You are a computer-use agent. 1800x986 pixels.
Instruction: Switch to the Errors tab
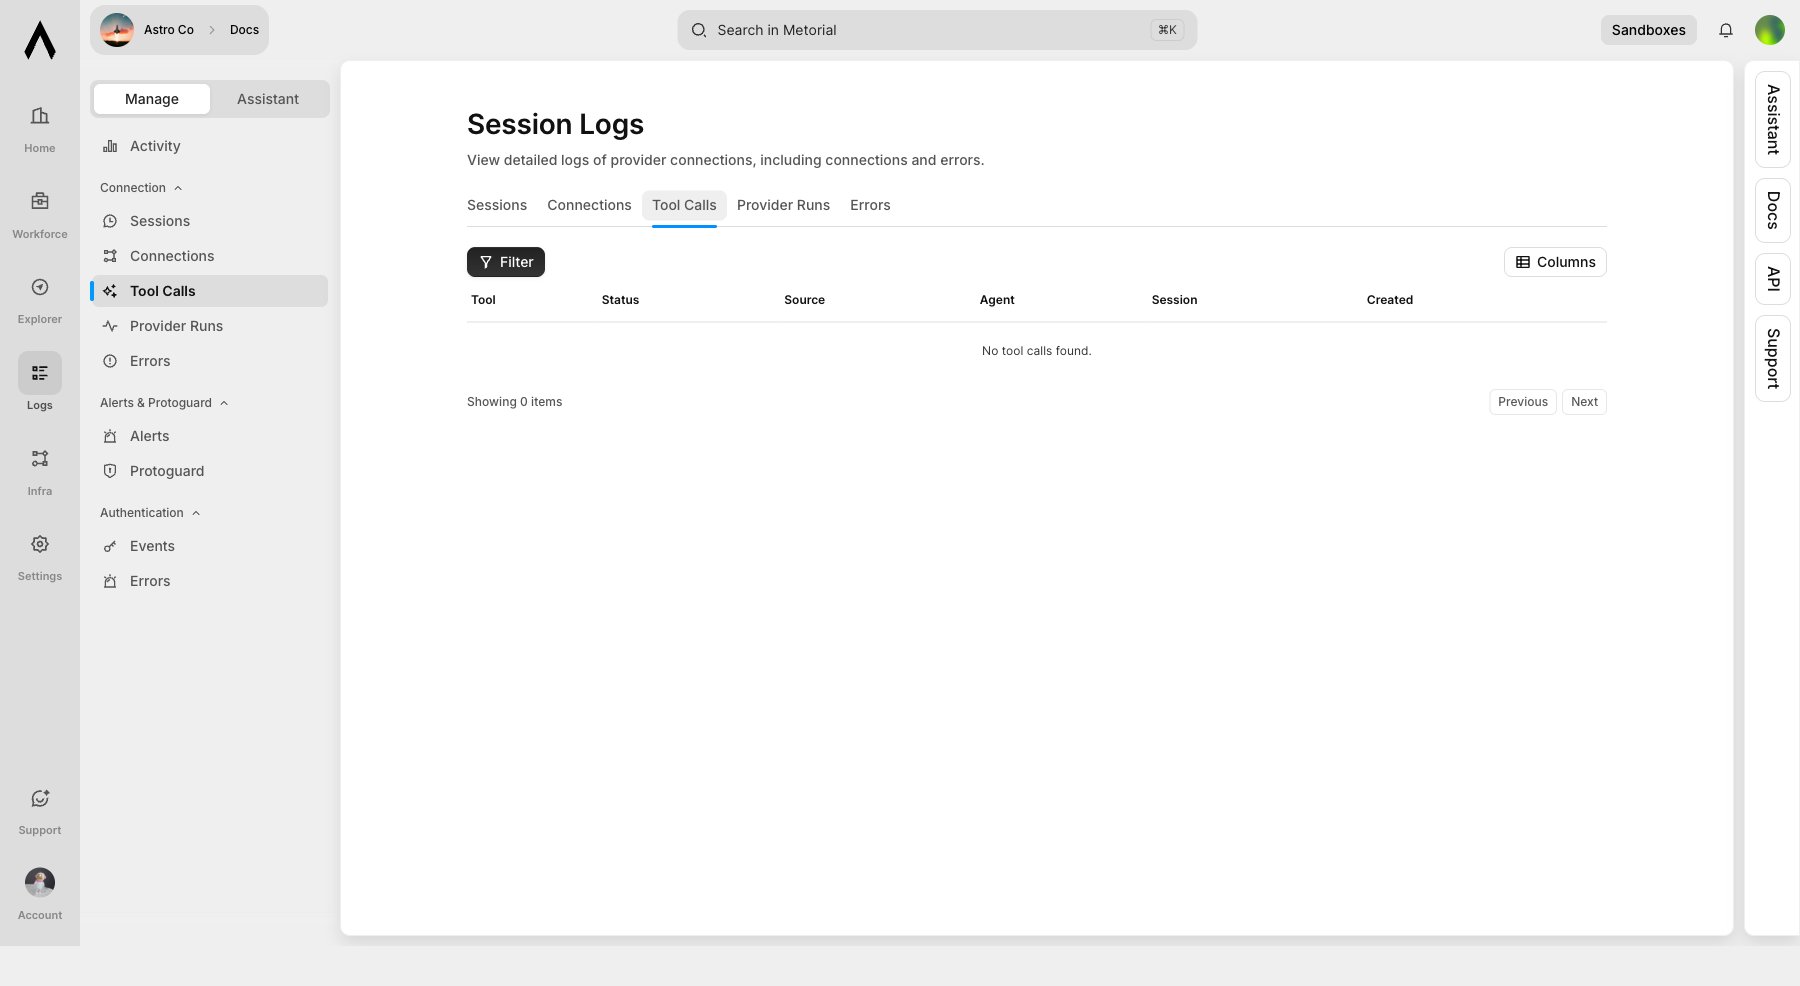tap(870, 205)
